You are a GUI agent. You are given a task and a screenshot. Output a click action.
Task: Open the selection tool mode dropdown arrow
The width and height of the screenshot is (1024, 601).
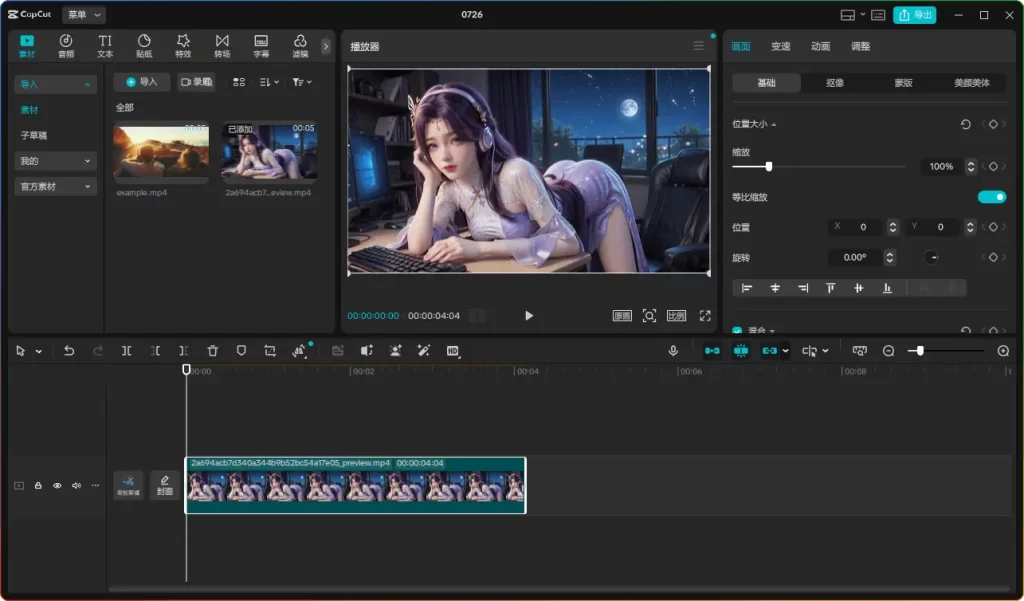(x=39, y=351)
